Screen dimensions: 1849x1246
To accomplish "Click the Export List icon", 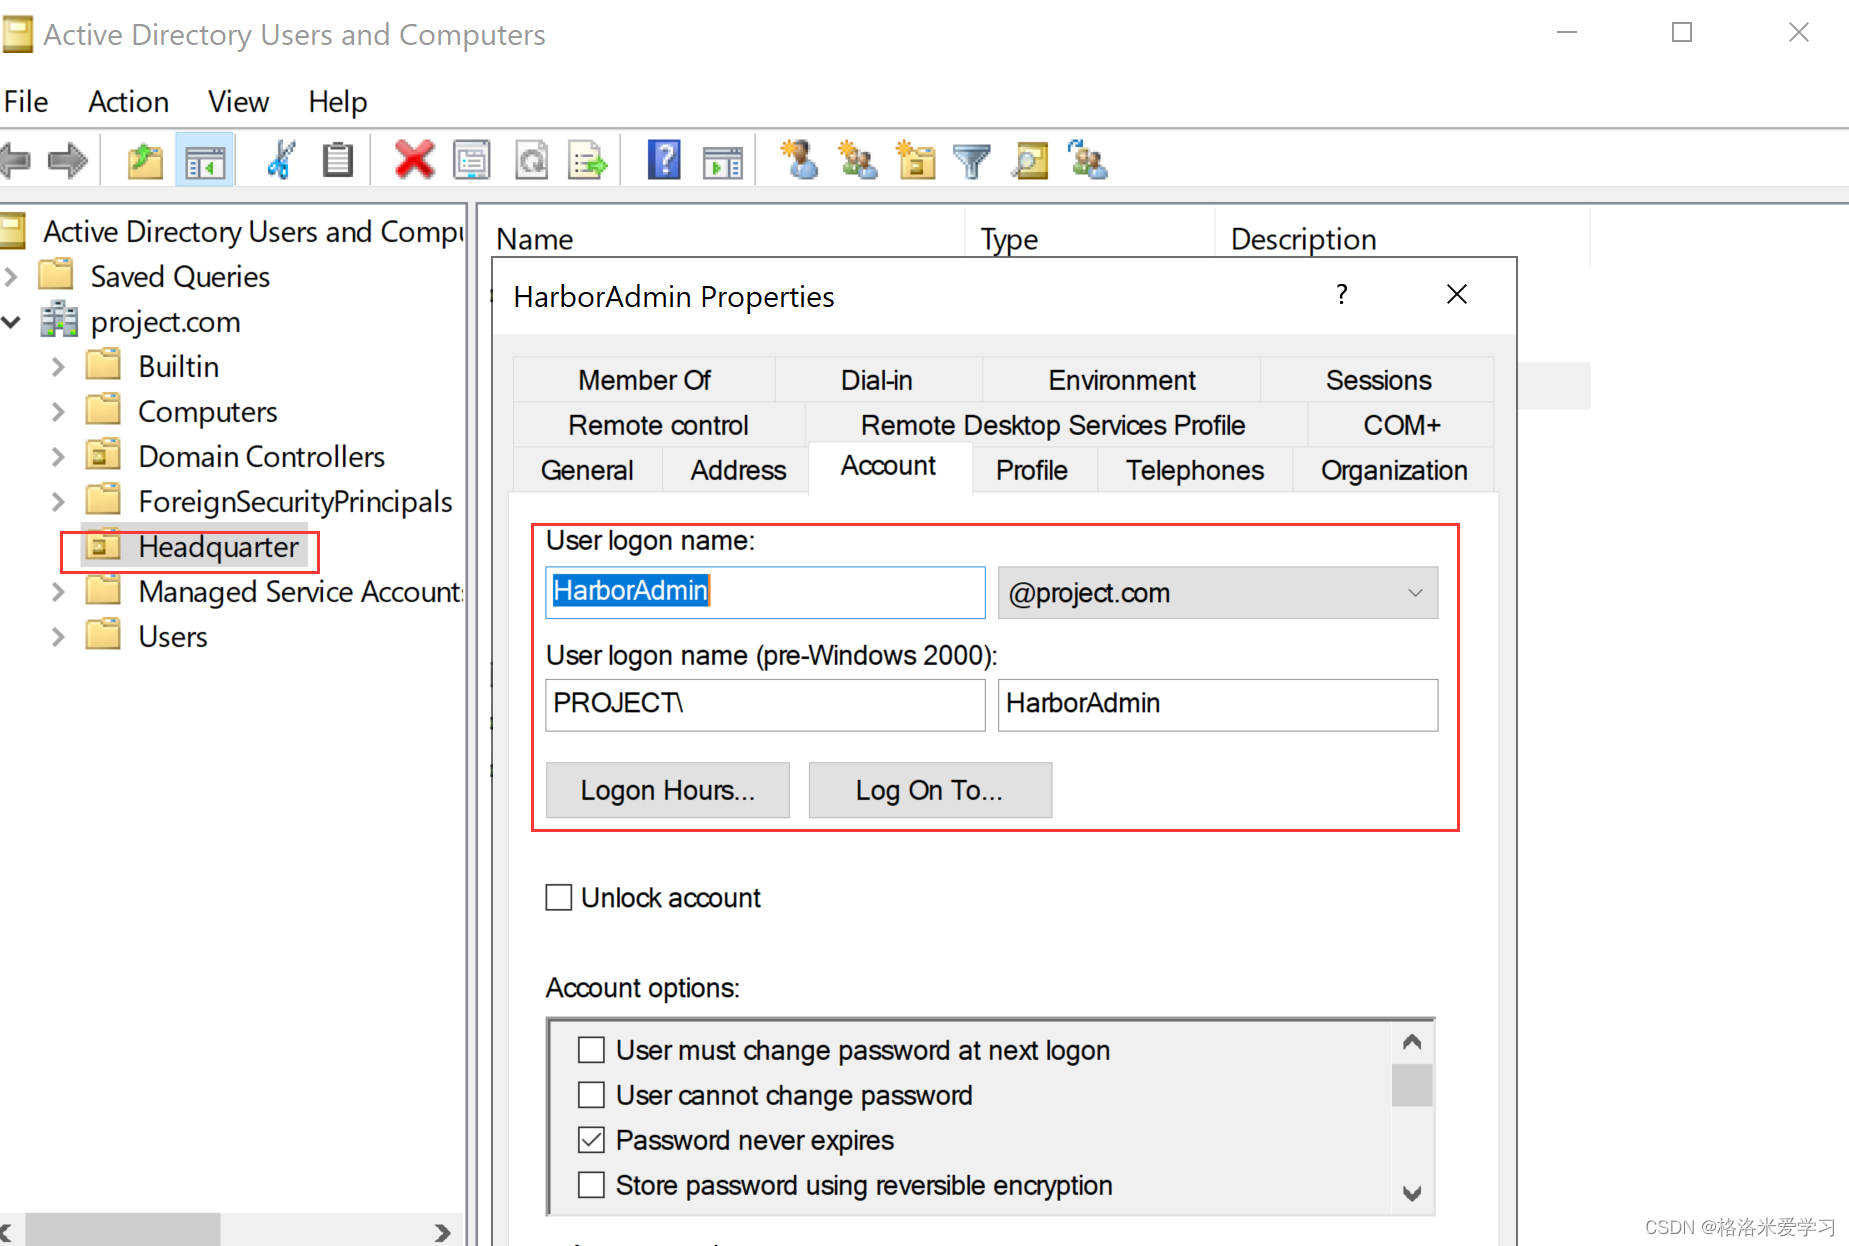I will point(588,160).
